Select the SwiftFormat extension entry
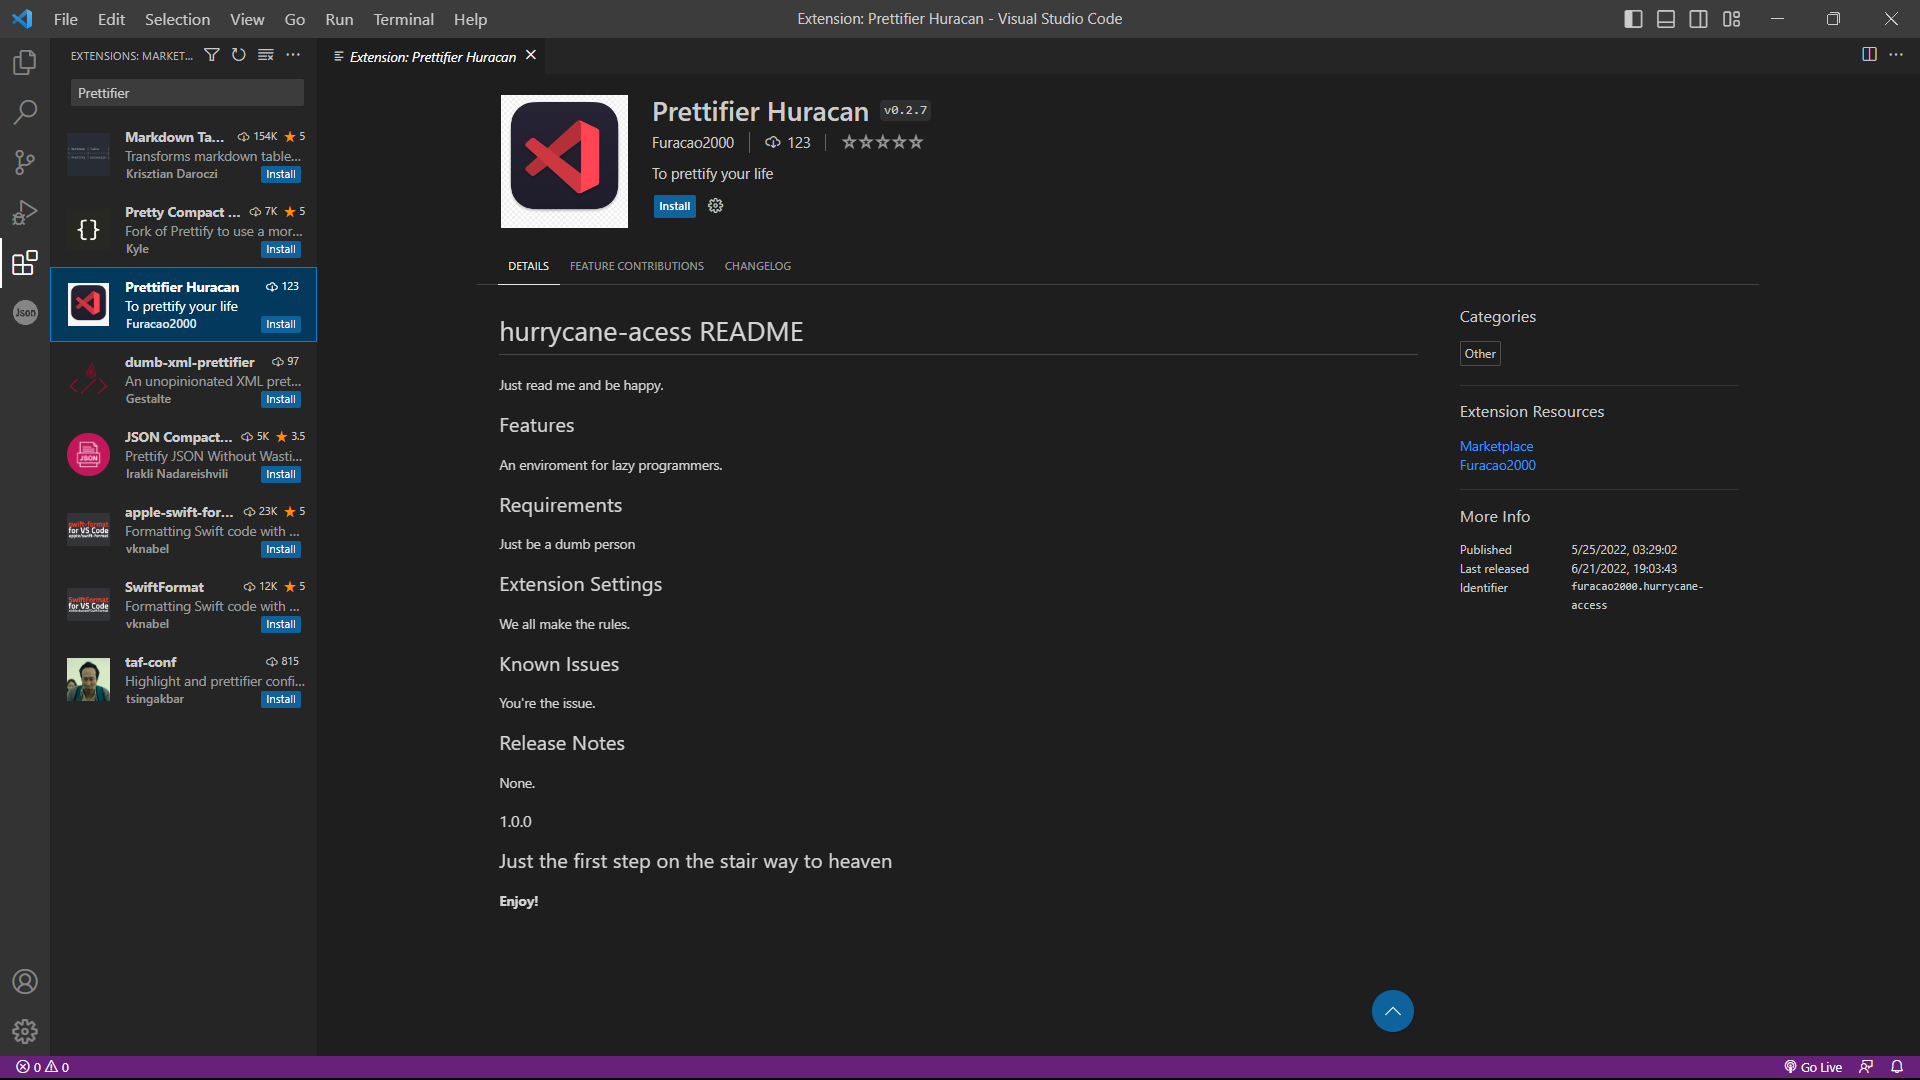Image resolution: width=1920 pixels, height=1080 pixels. [184, 605]
